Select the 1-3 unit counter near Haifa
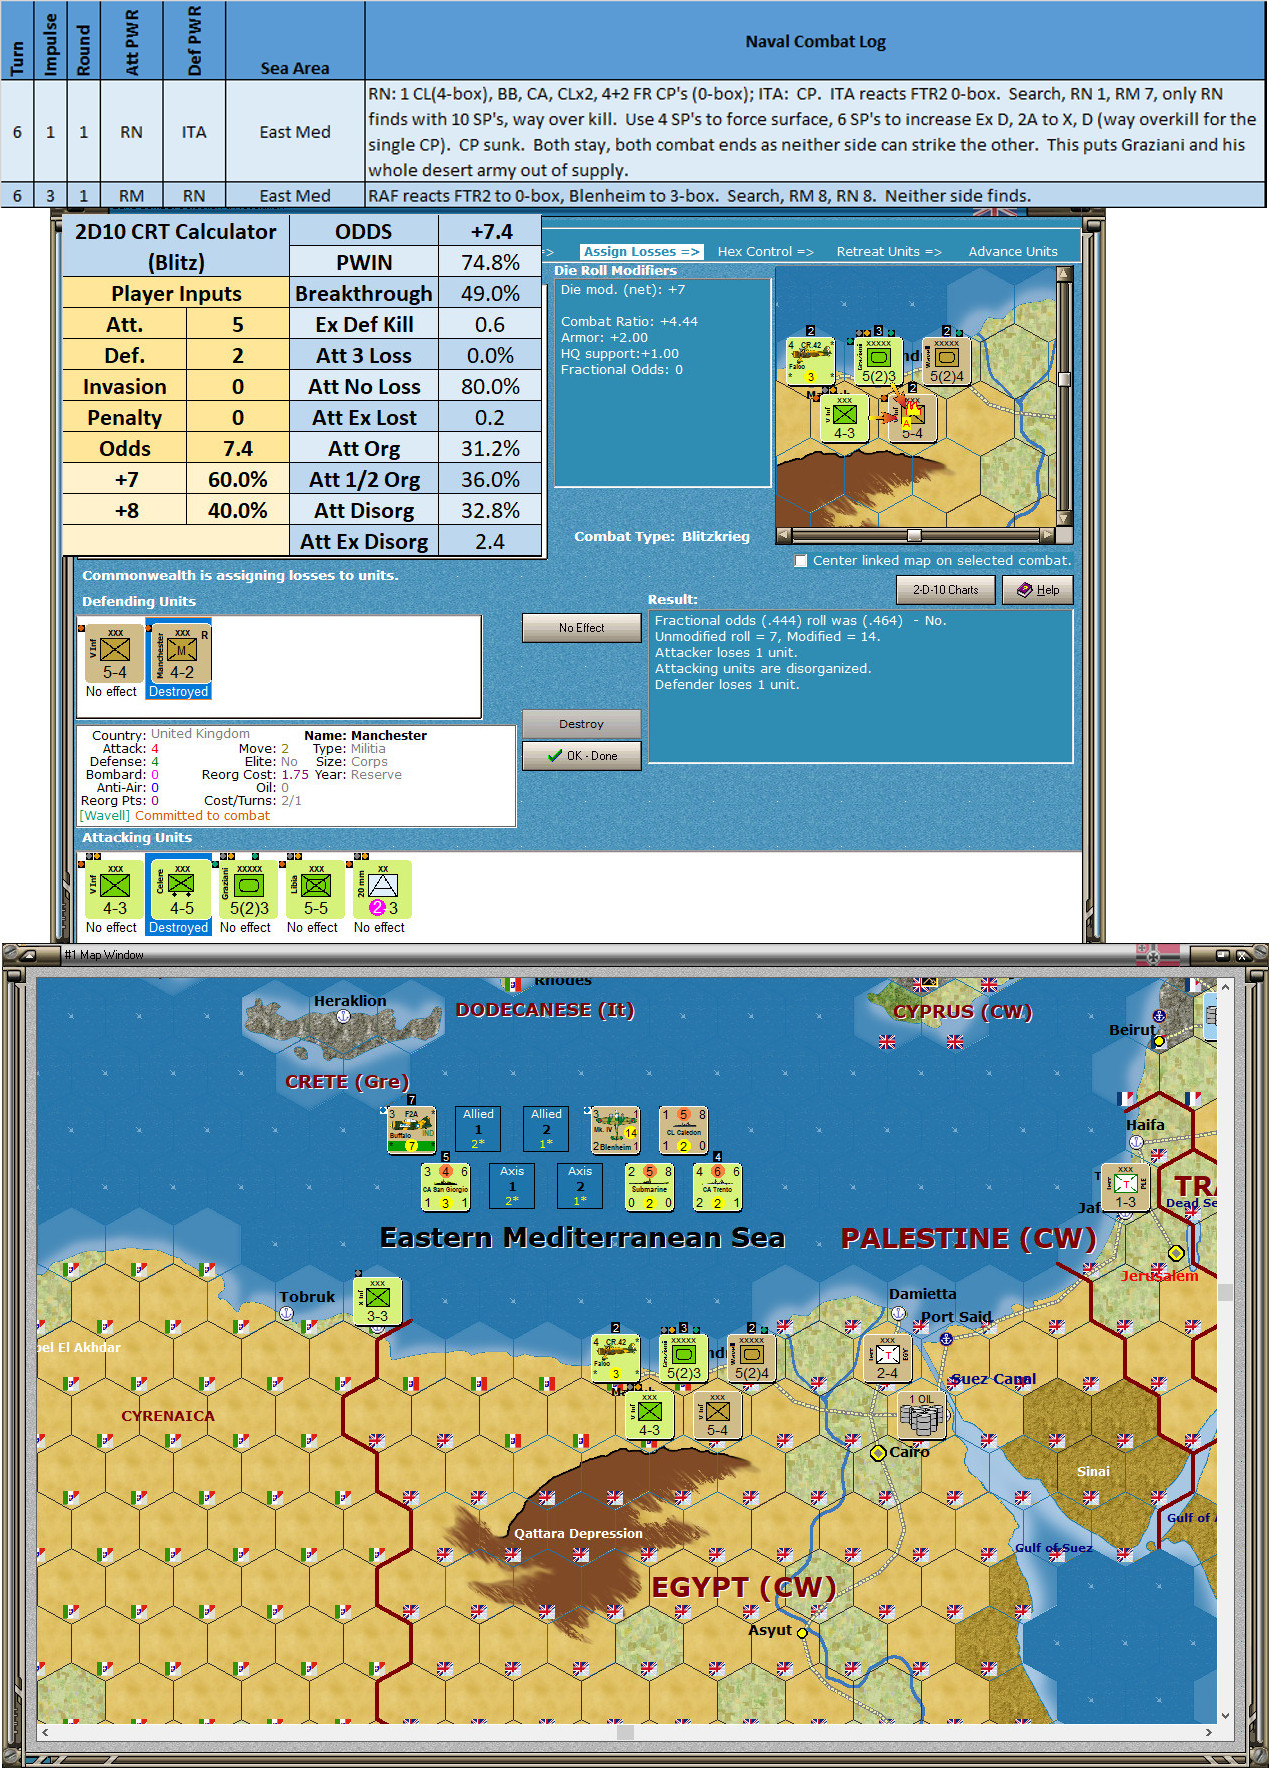Image resolution: width=1269 pixels, height=1768 pixels. click(1125, 1187)
